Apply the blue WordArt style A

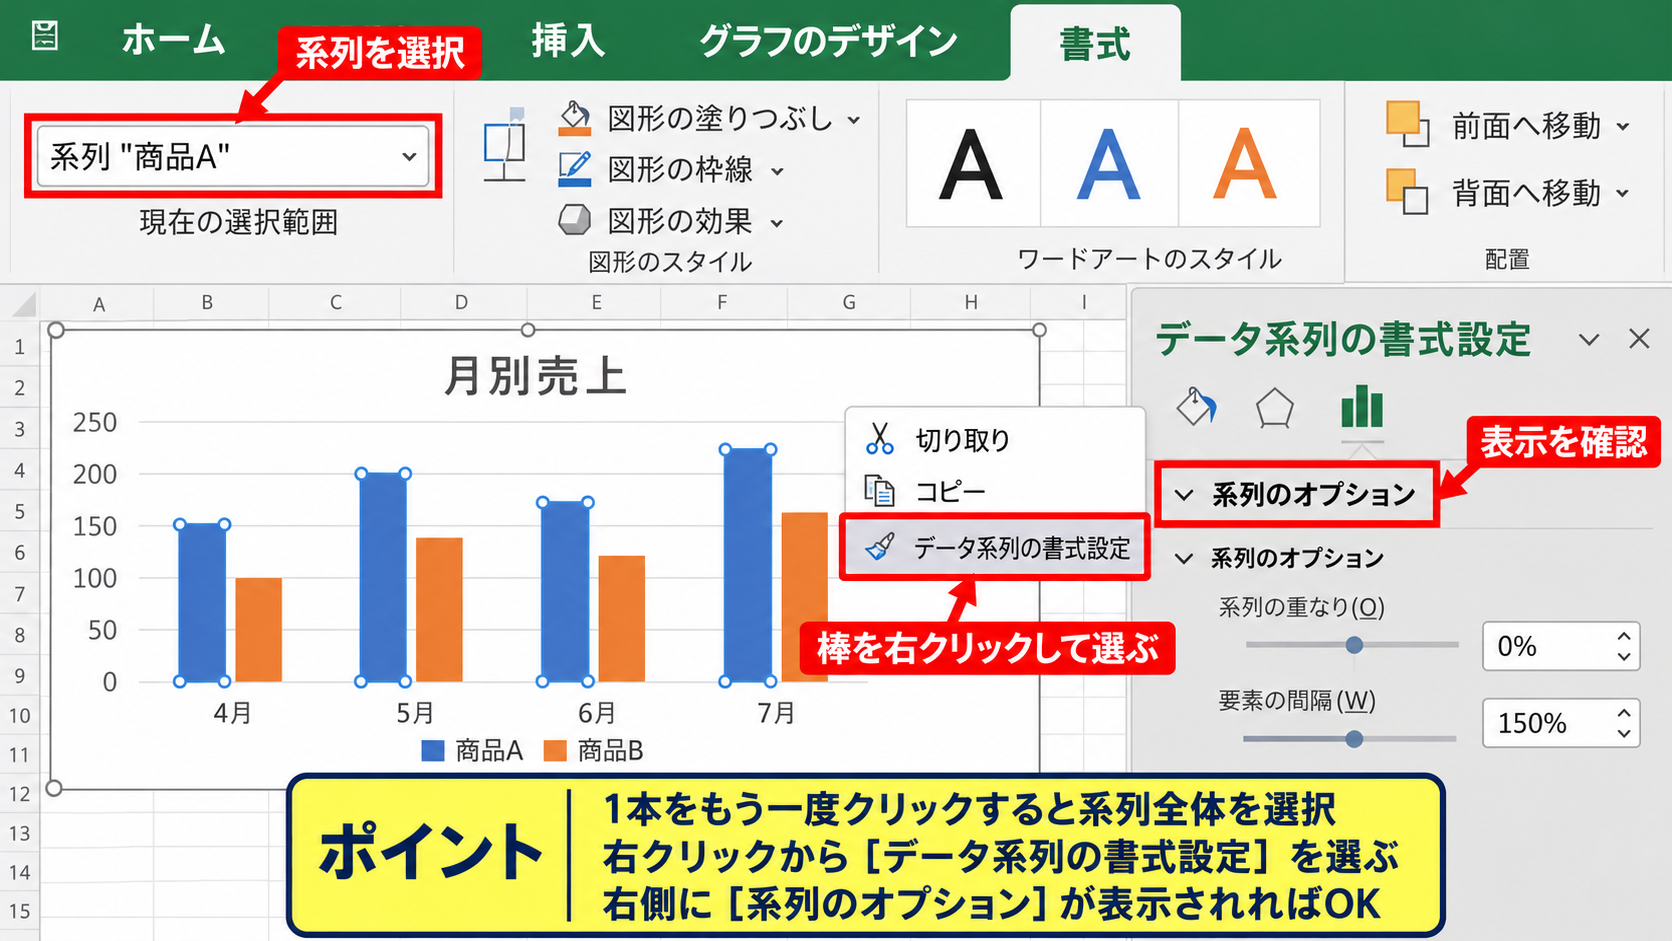(1109, 164)
